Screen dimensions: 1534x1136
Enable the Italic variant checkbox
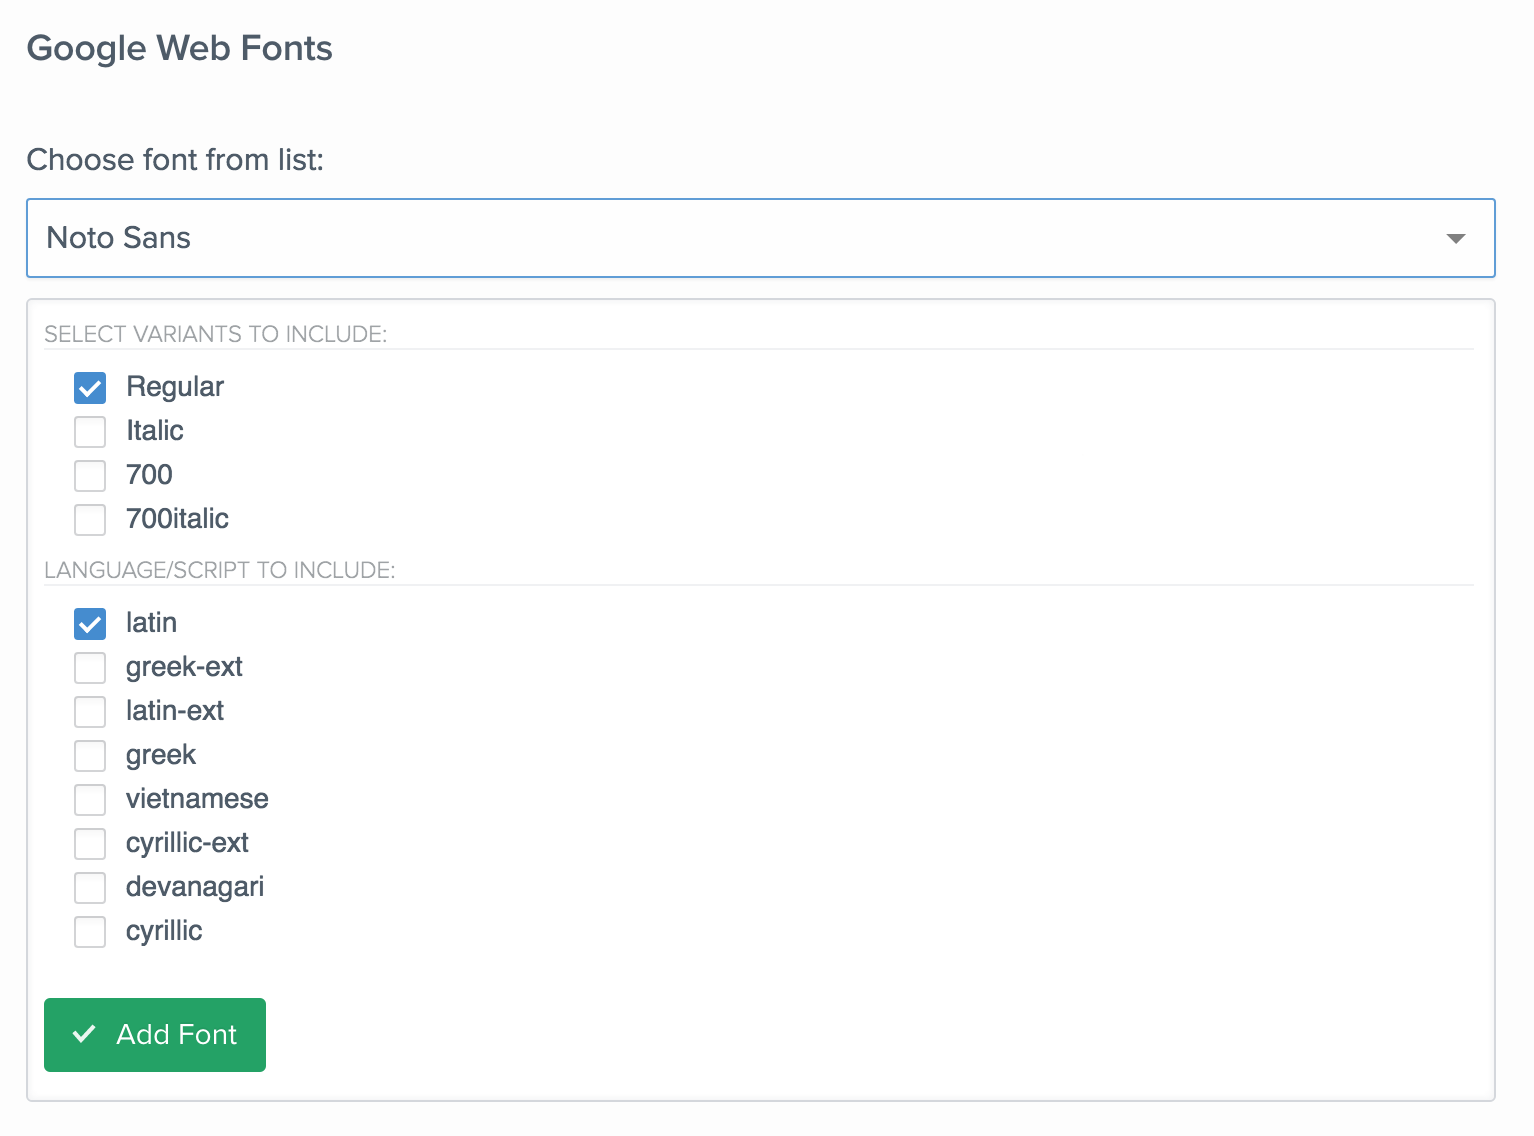[90, 432]
